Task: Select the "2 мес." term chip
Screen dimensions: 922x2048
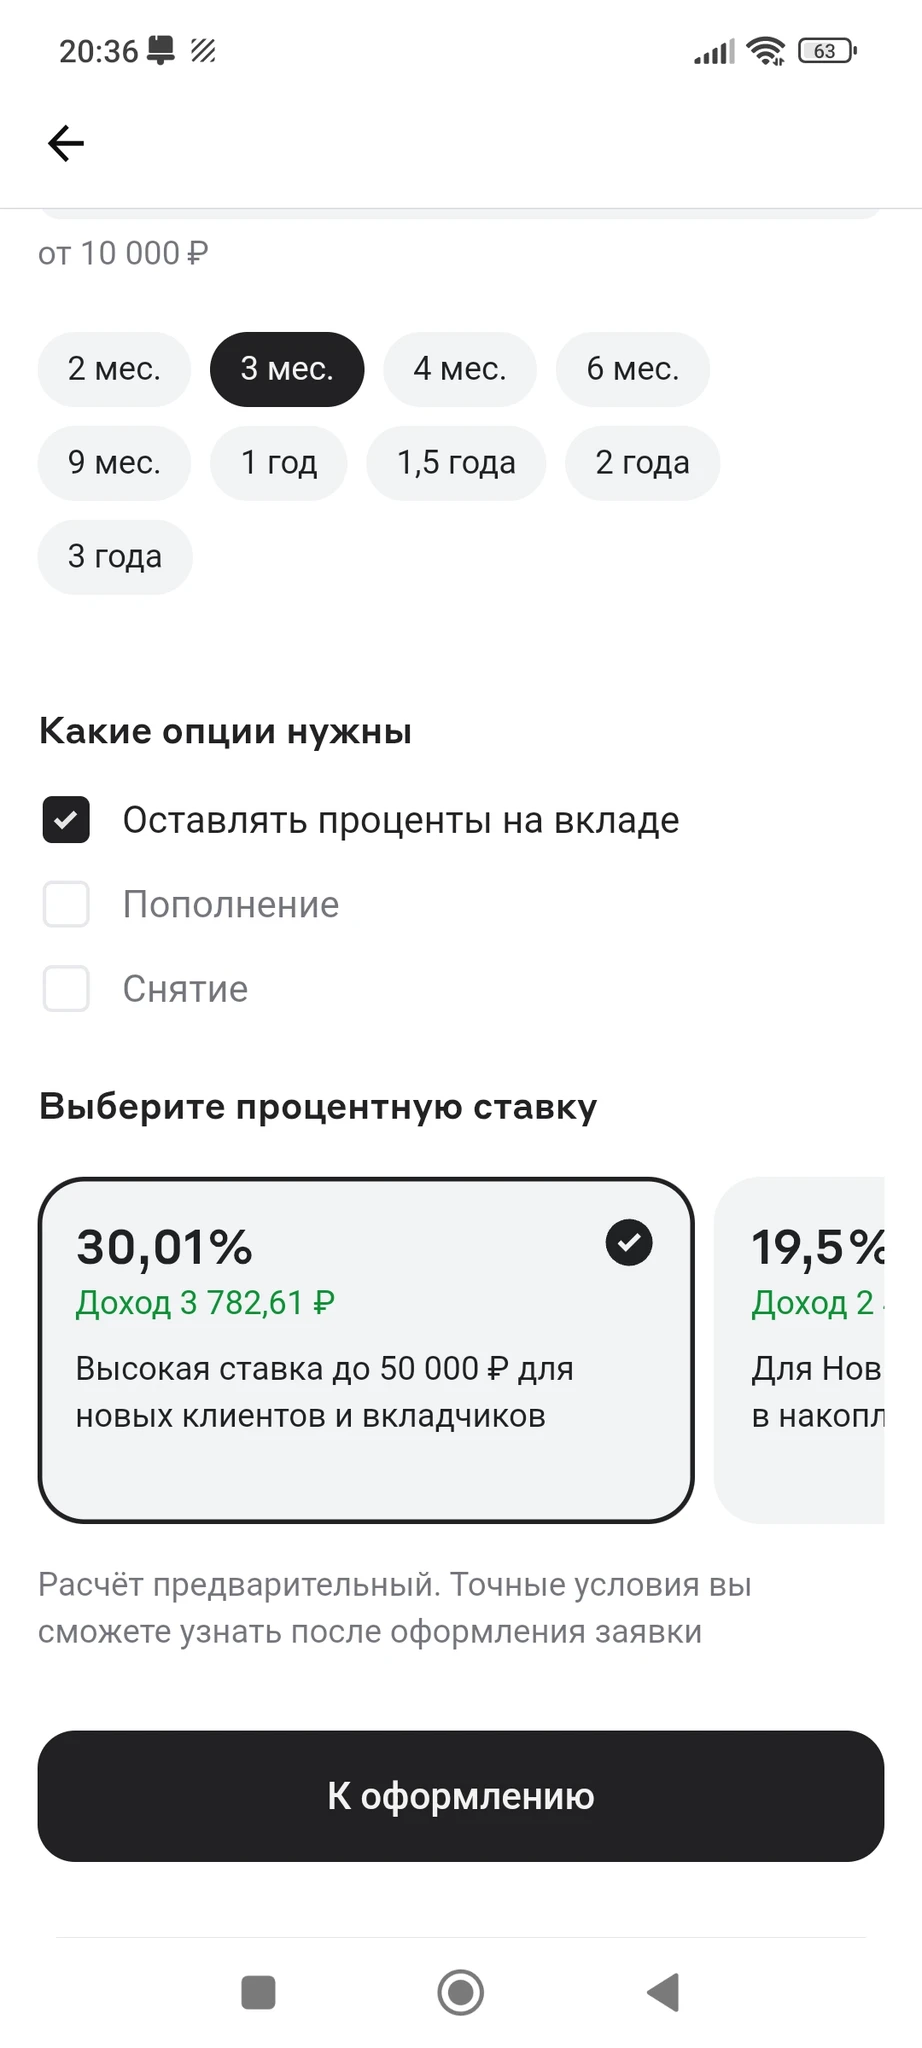Action: click(x=114, y=369)
